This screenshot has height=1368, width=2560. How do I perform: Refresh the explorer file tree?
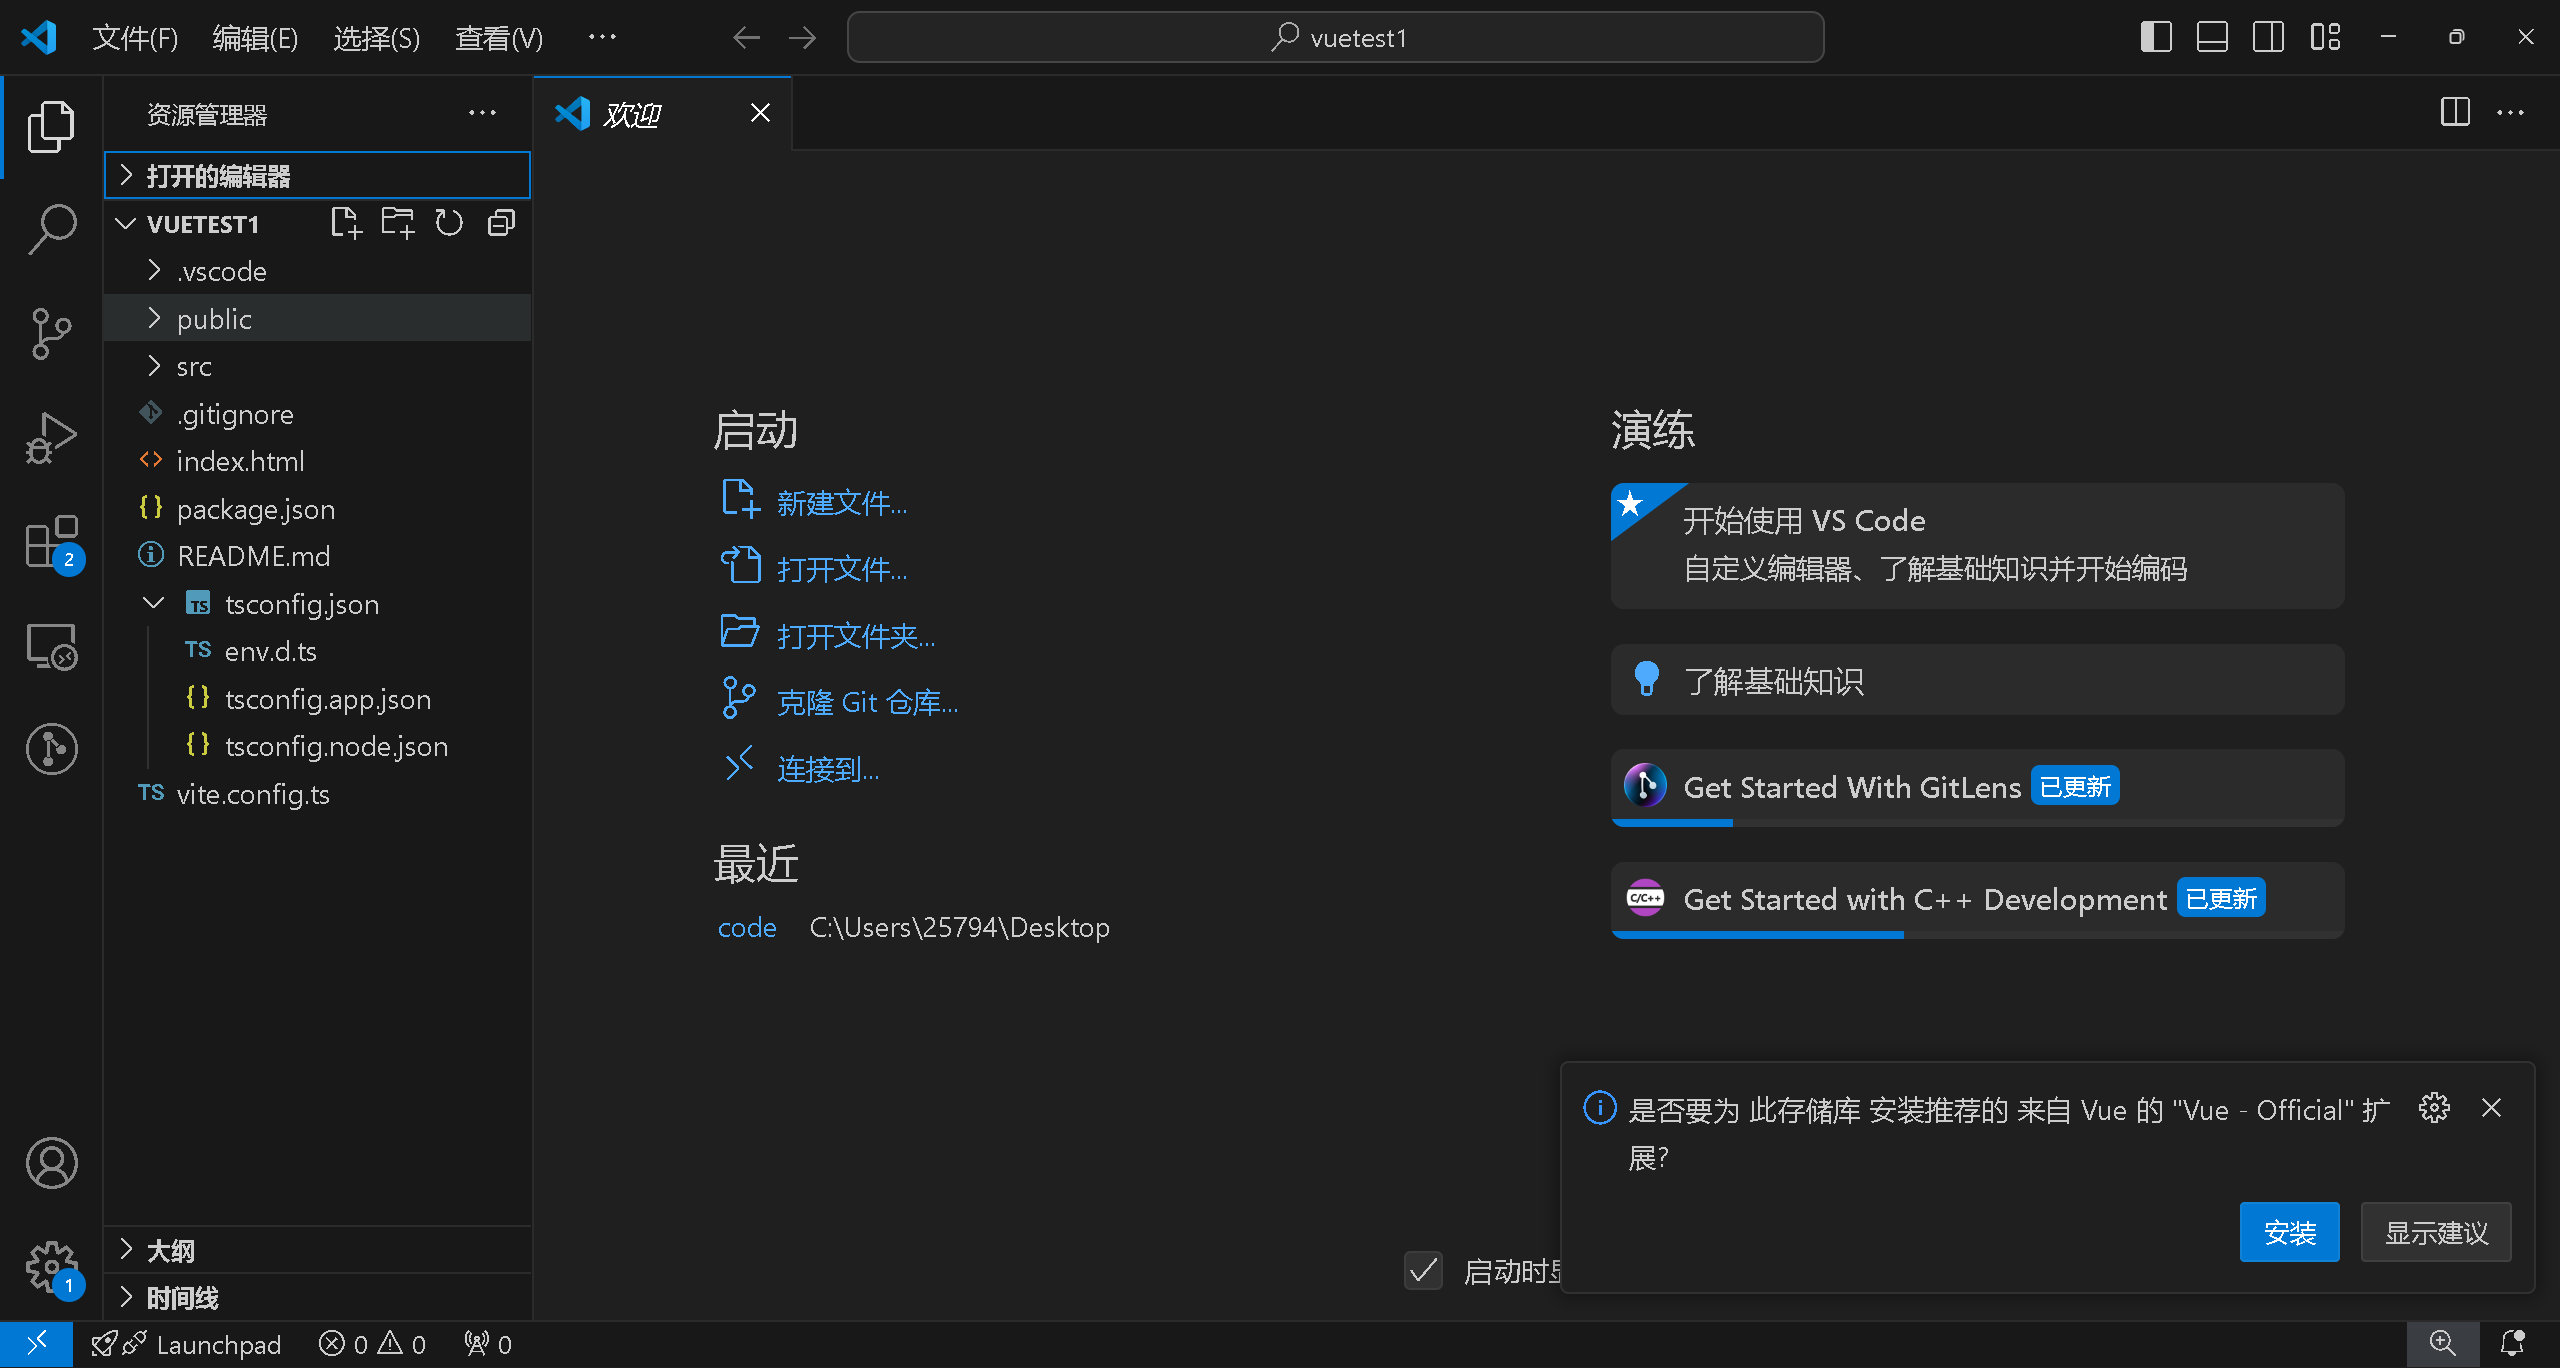[449, 223]
